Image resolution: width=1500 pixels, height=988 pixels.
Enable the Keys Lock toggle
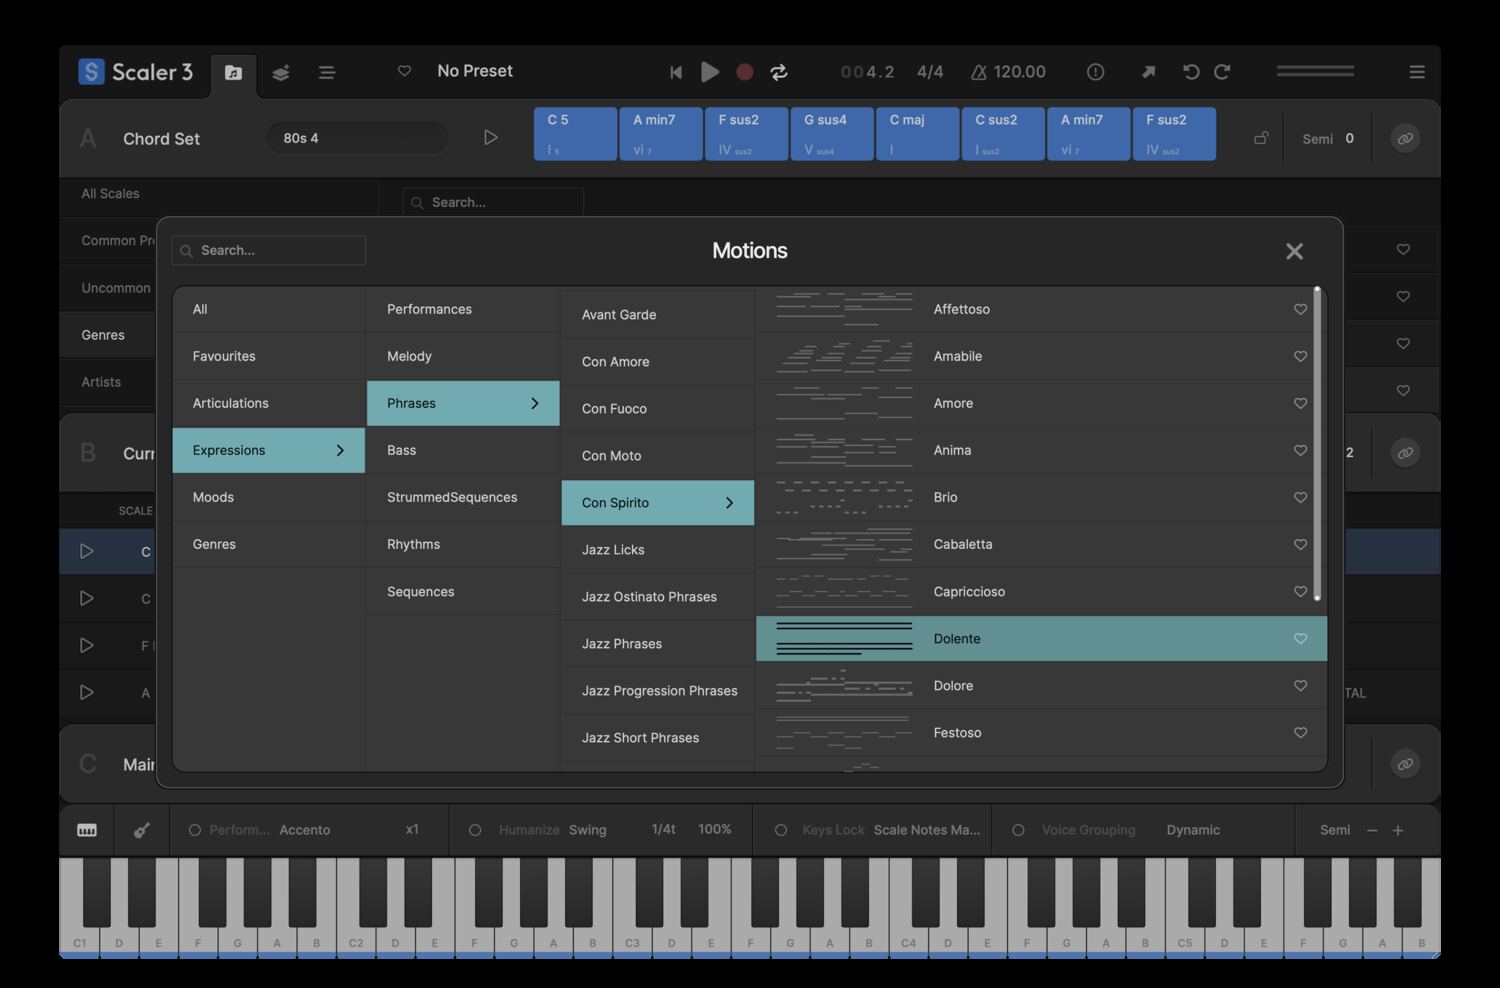click(780, 829)
